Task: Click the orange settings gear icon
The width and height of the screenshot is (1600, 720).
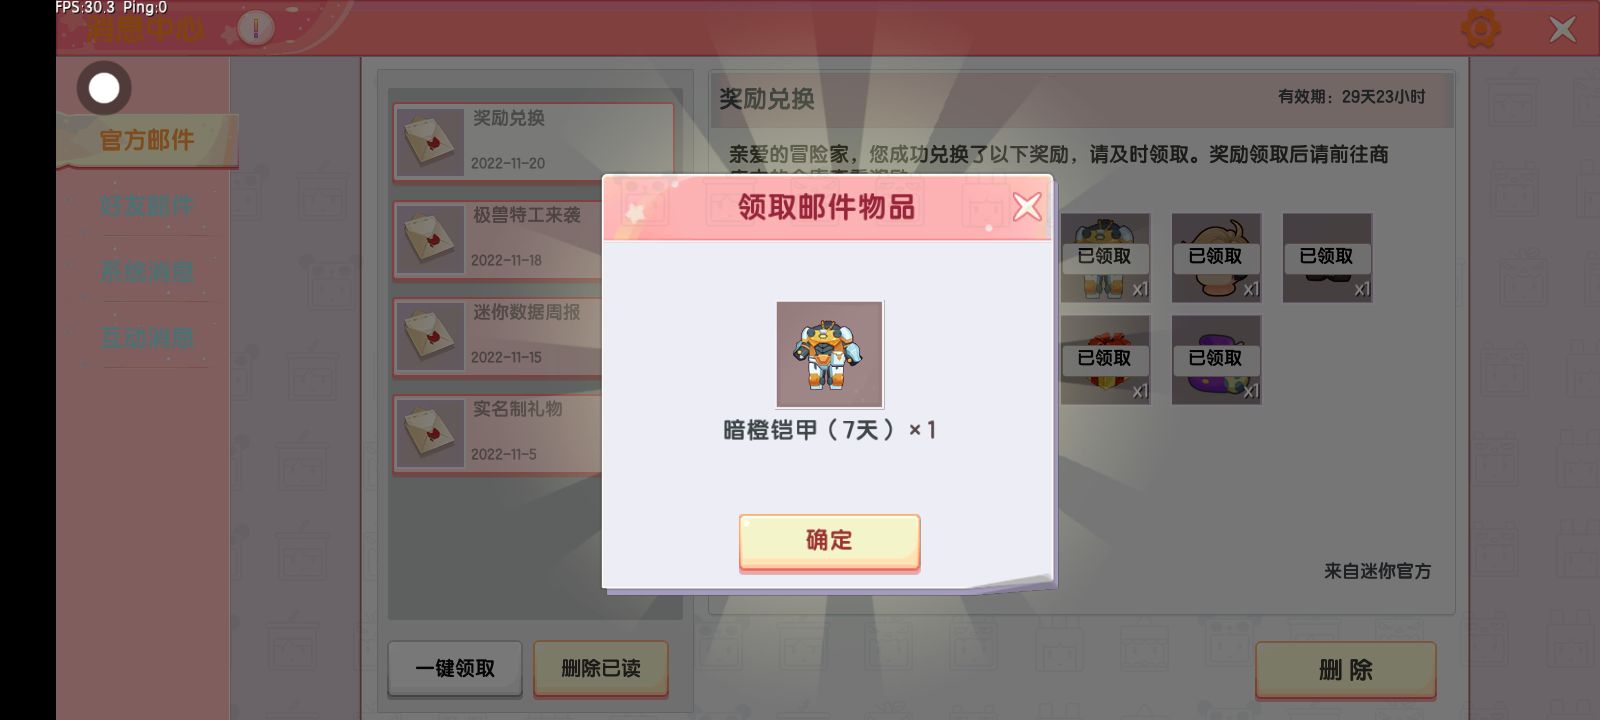Action: [x=1480, y=28]
